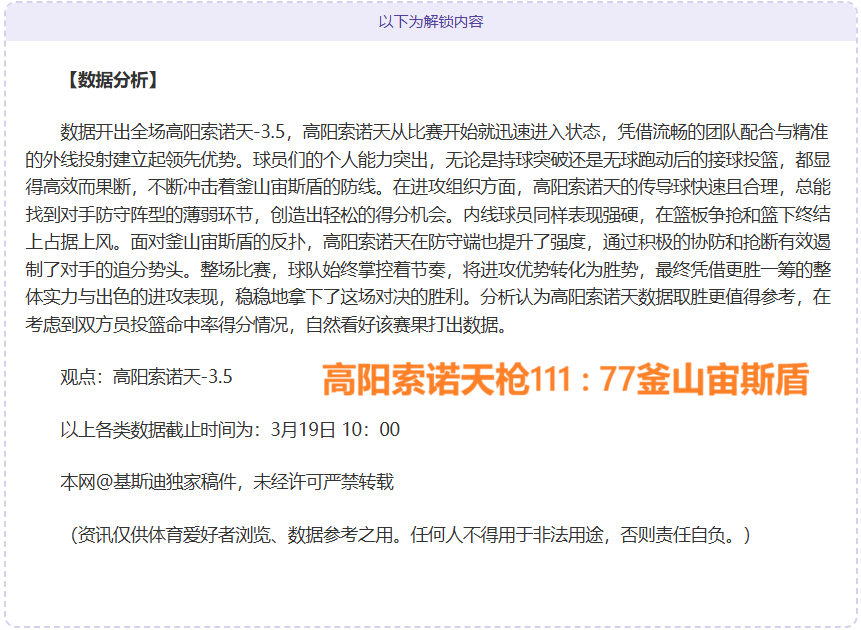This screenshot has width=861, height=630.
Task: Select the first paragraph of analysis text
Action: (x=430, y=225)
